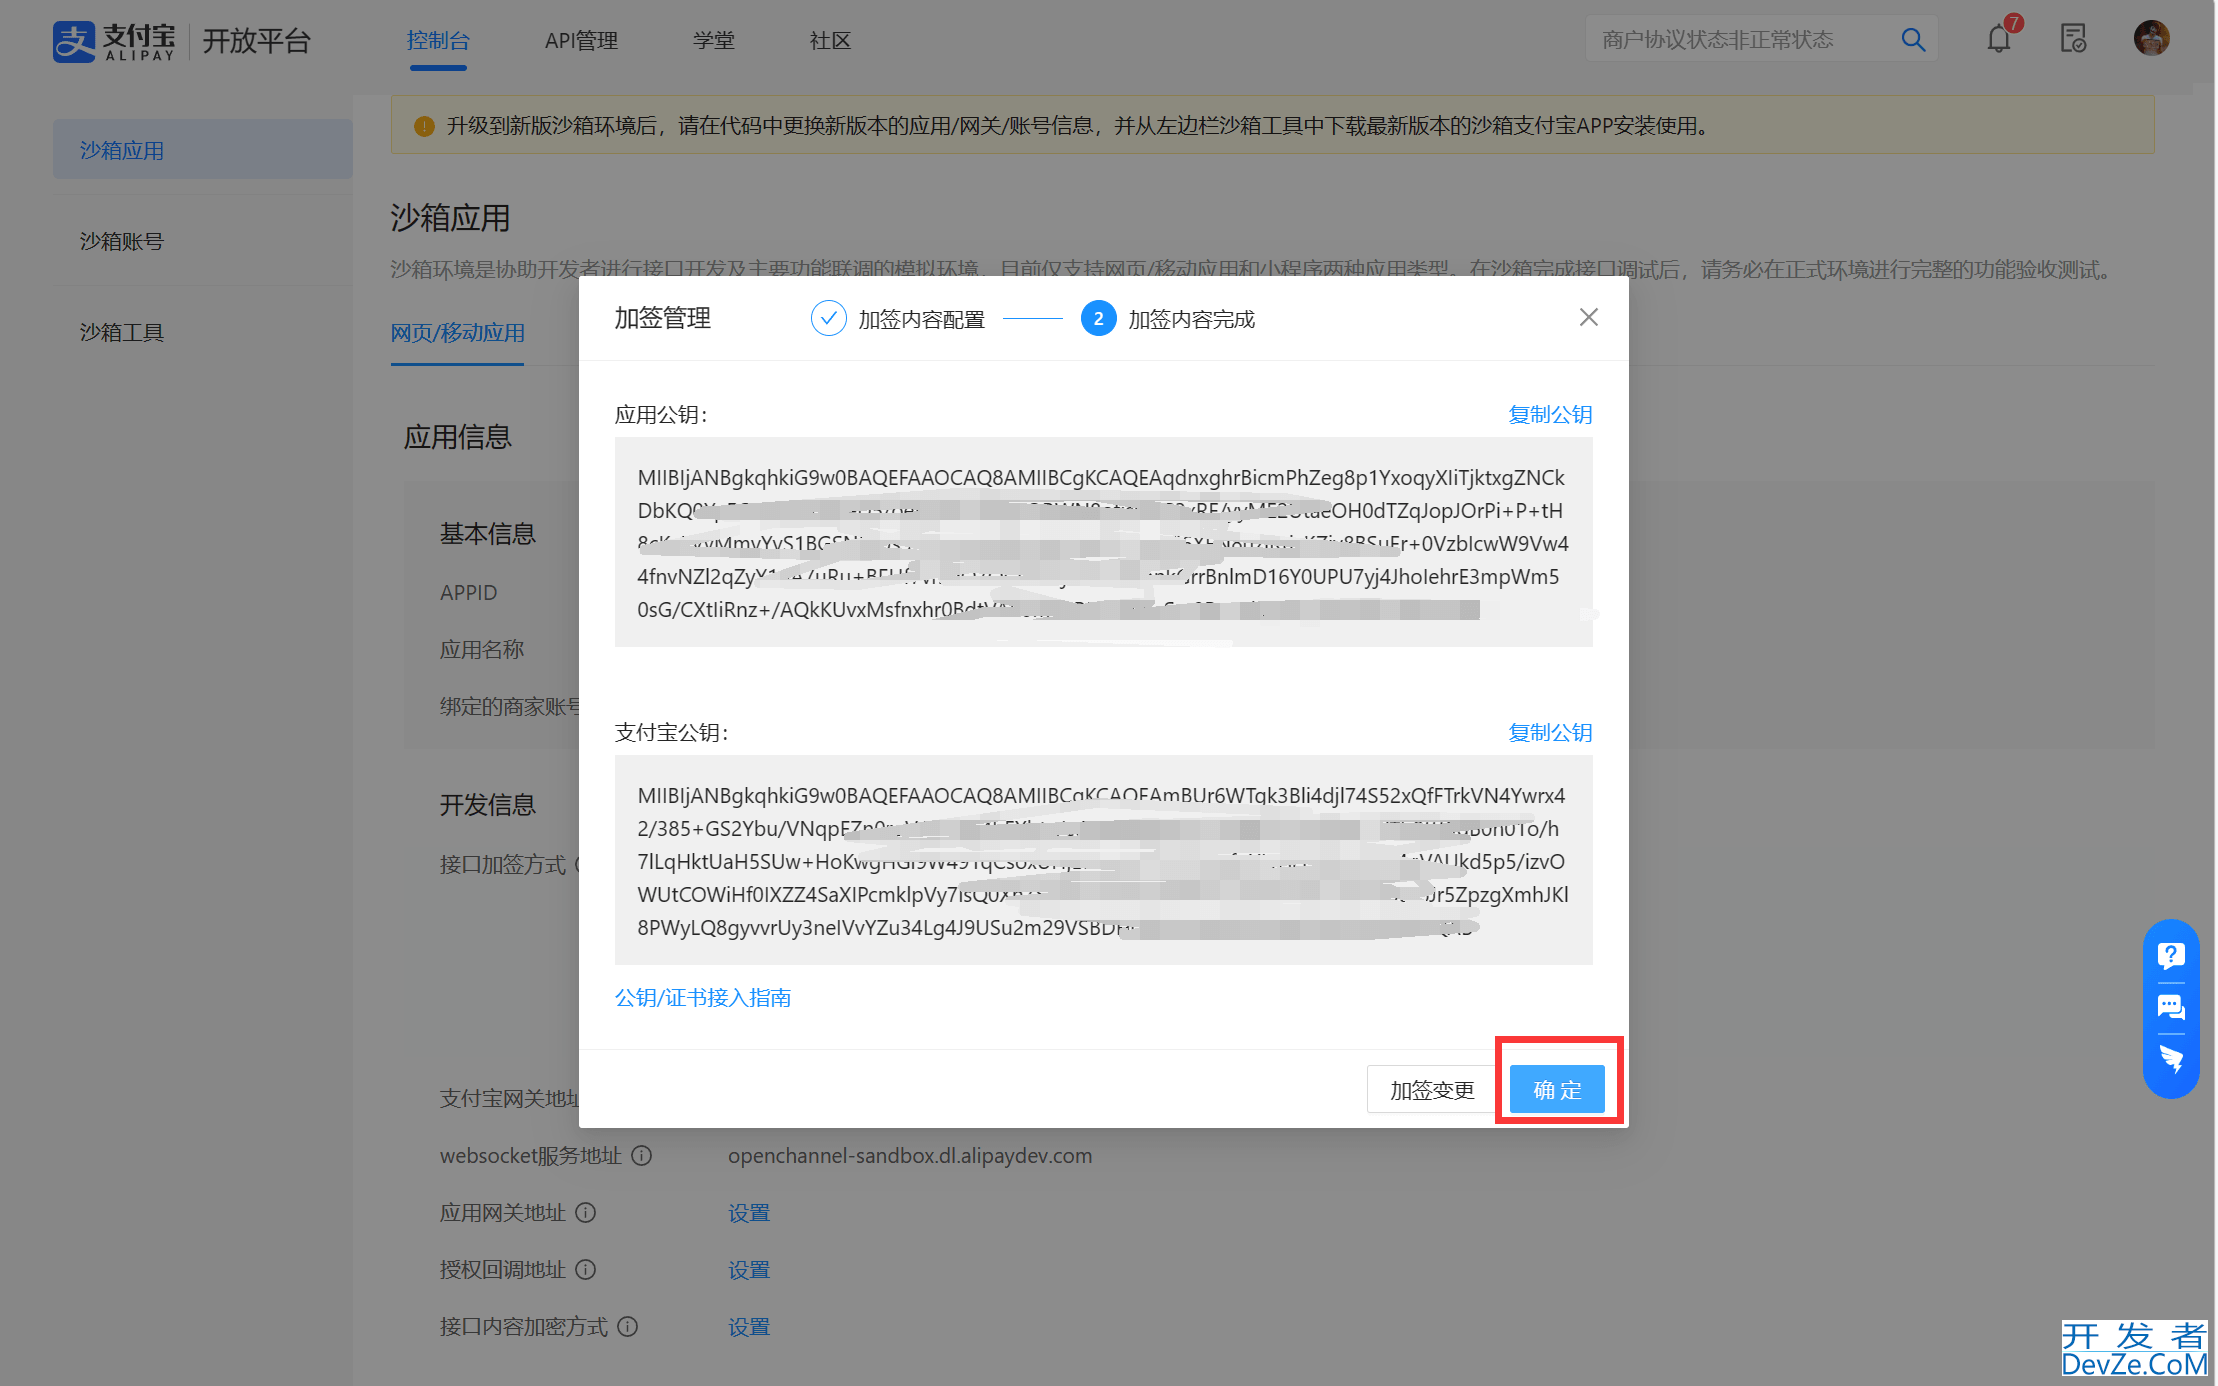The height and width of the screenshot is (1386, 2218).
Task: Open the user avatar menu
Action: point(2151,39)
